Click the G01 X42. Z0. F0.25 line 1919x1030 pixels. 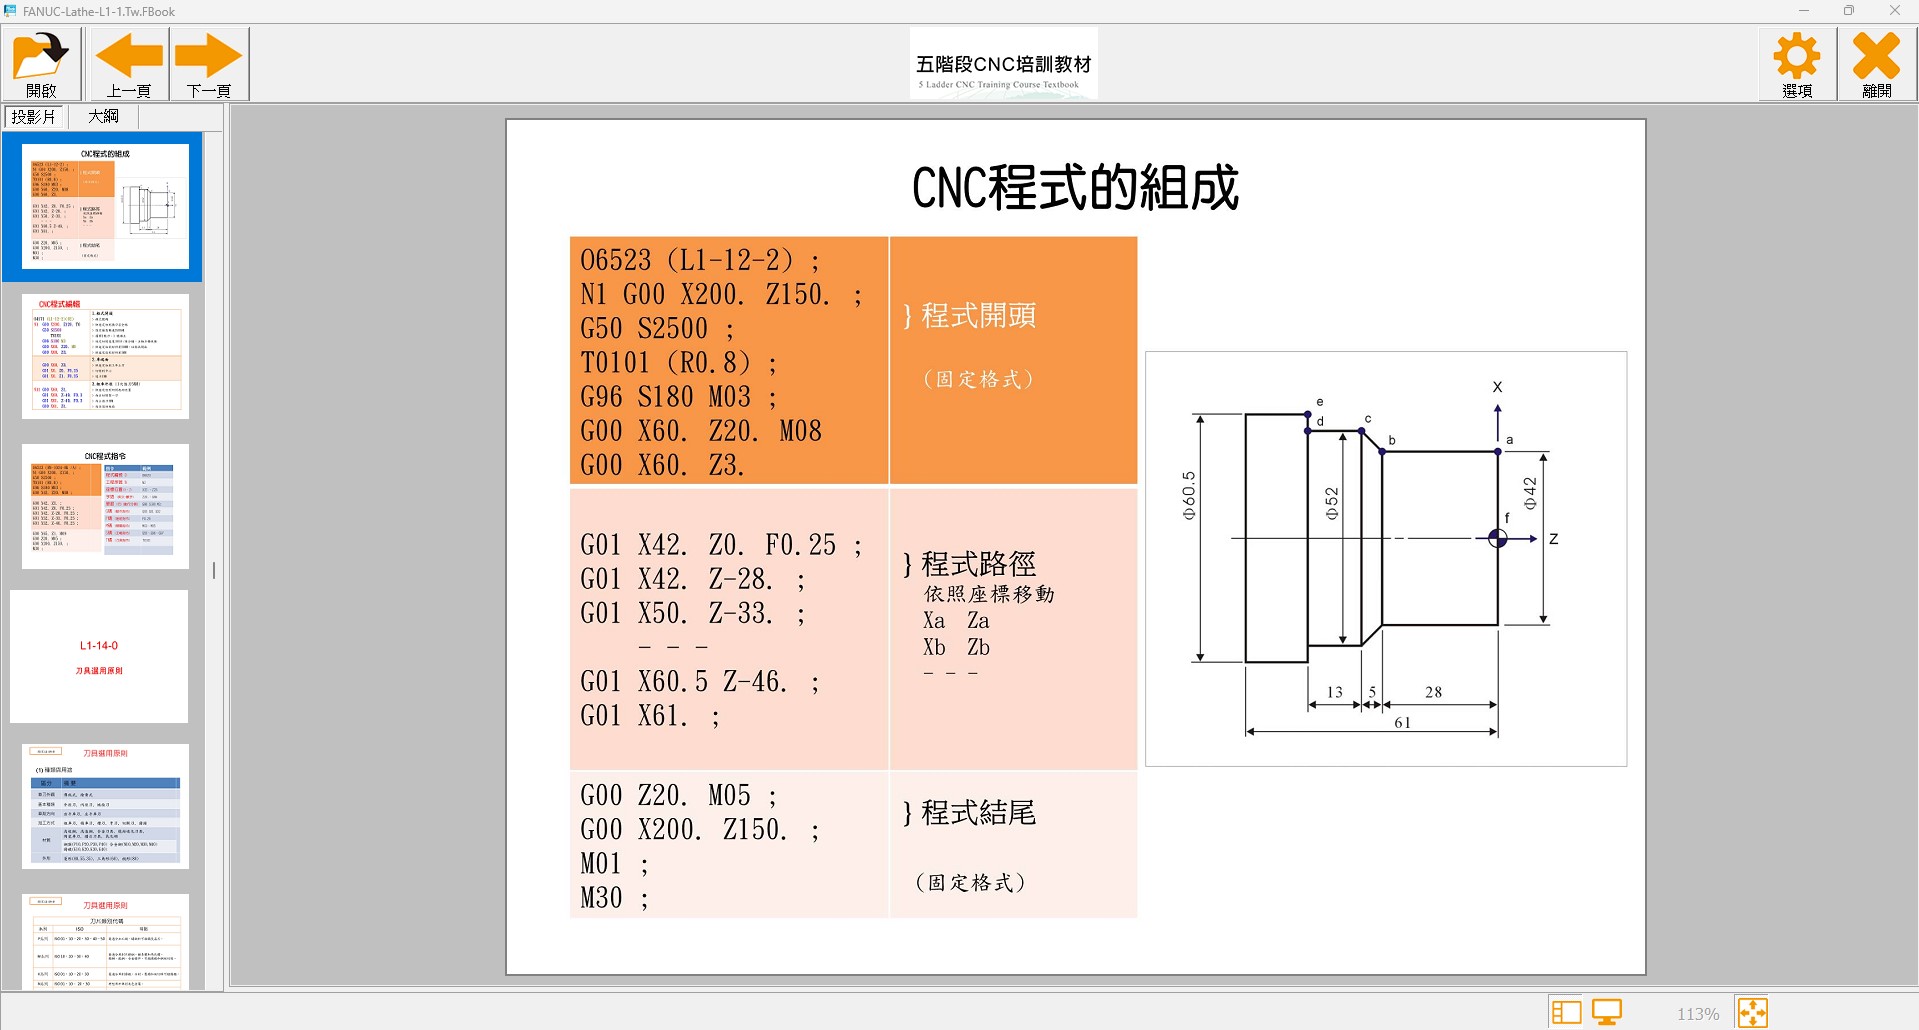(x=721, y=545)
